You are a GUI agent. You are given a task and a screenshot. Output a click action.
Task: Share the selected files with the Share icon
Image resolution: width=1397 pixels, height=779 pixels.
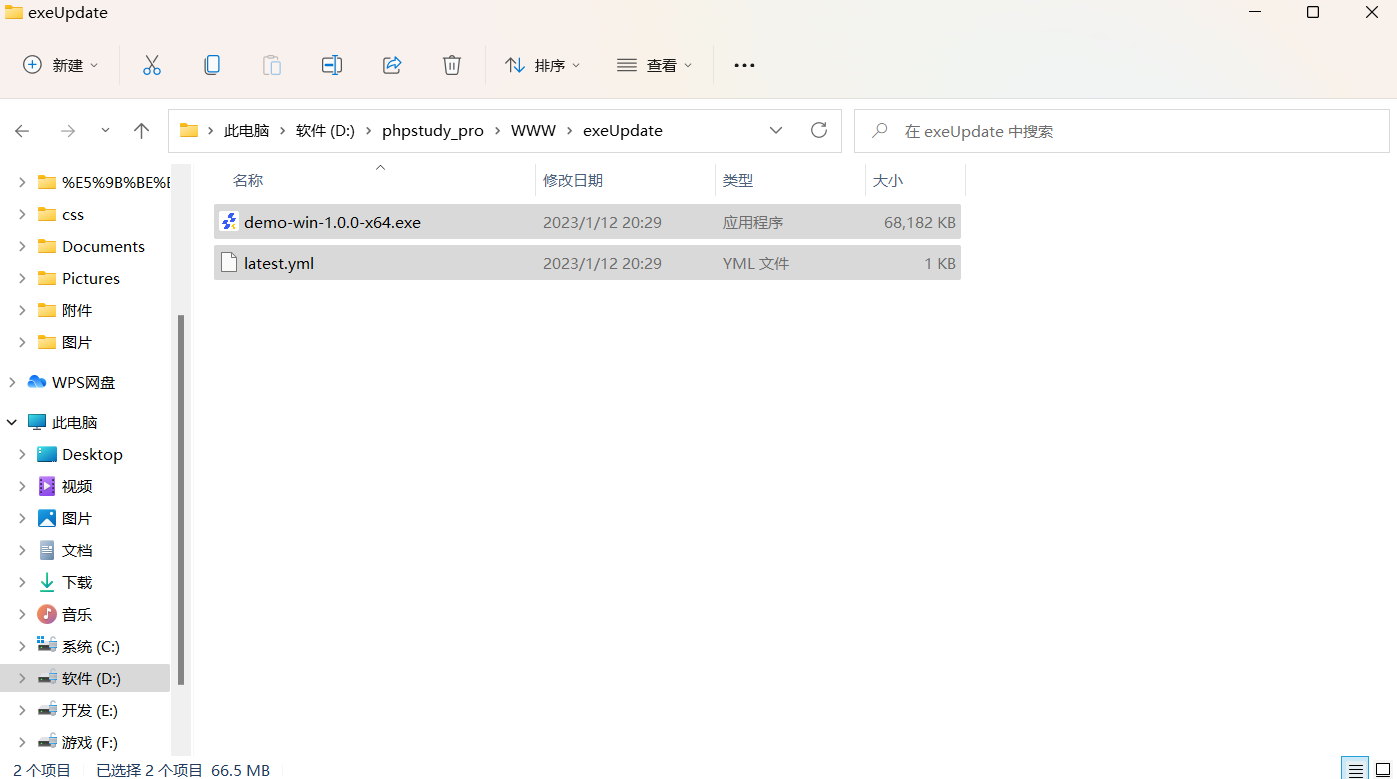(x=392, y=65)
